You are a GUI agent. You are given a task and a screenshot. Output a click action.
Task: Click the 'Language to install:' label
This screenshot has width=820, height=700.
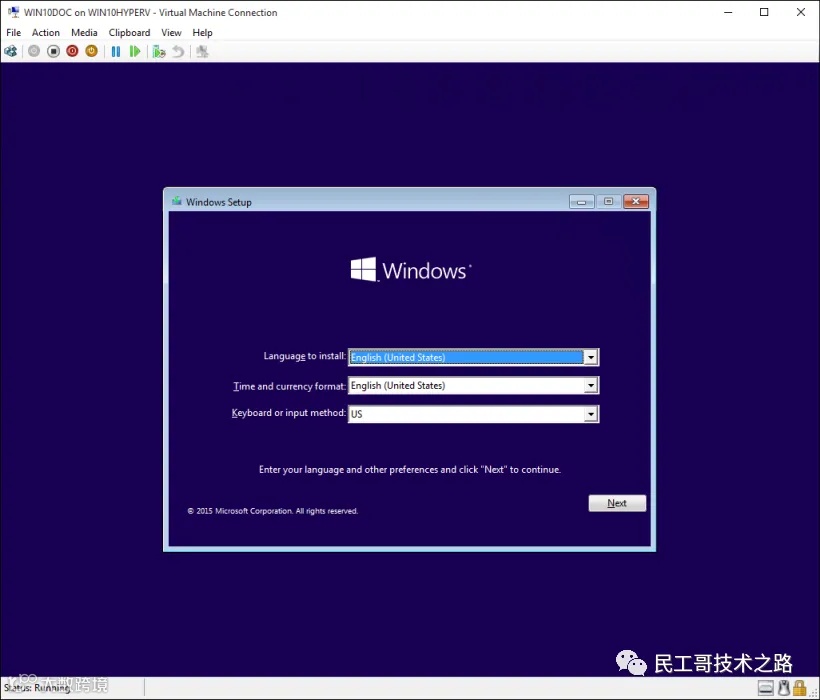click(304, 356)
